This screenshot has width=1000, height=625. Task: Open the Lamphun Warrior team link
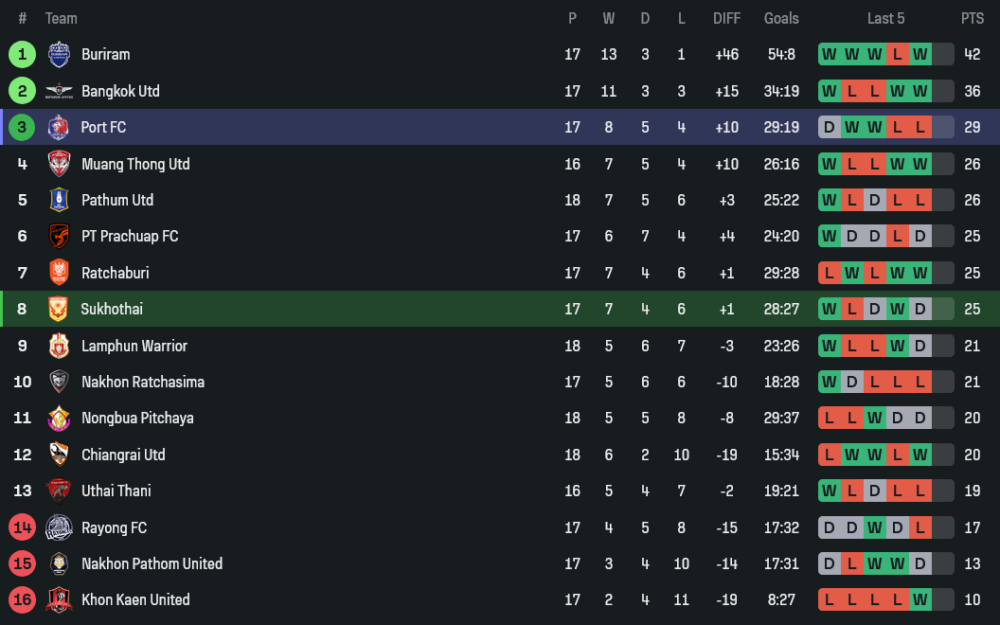pos(134,346)
